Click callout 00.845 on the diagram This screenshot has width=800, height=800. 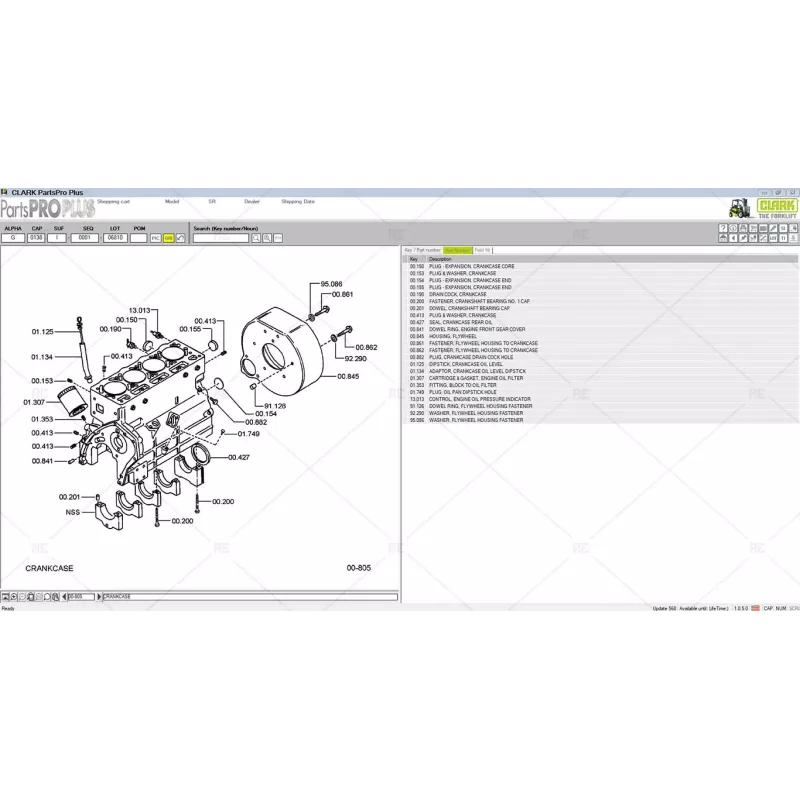pos(347,376)
